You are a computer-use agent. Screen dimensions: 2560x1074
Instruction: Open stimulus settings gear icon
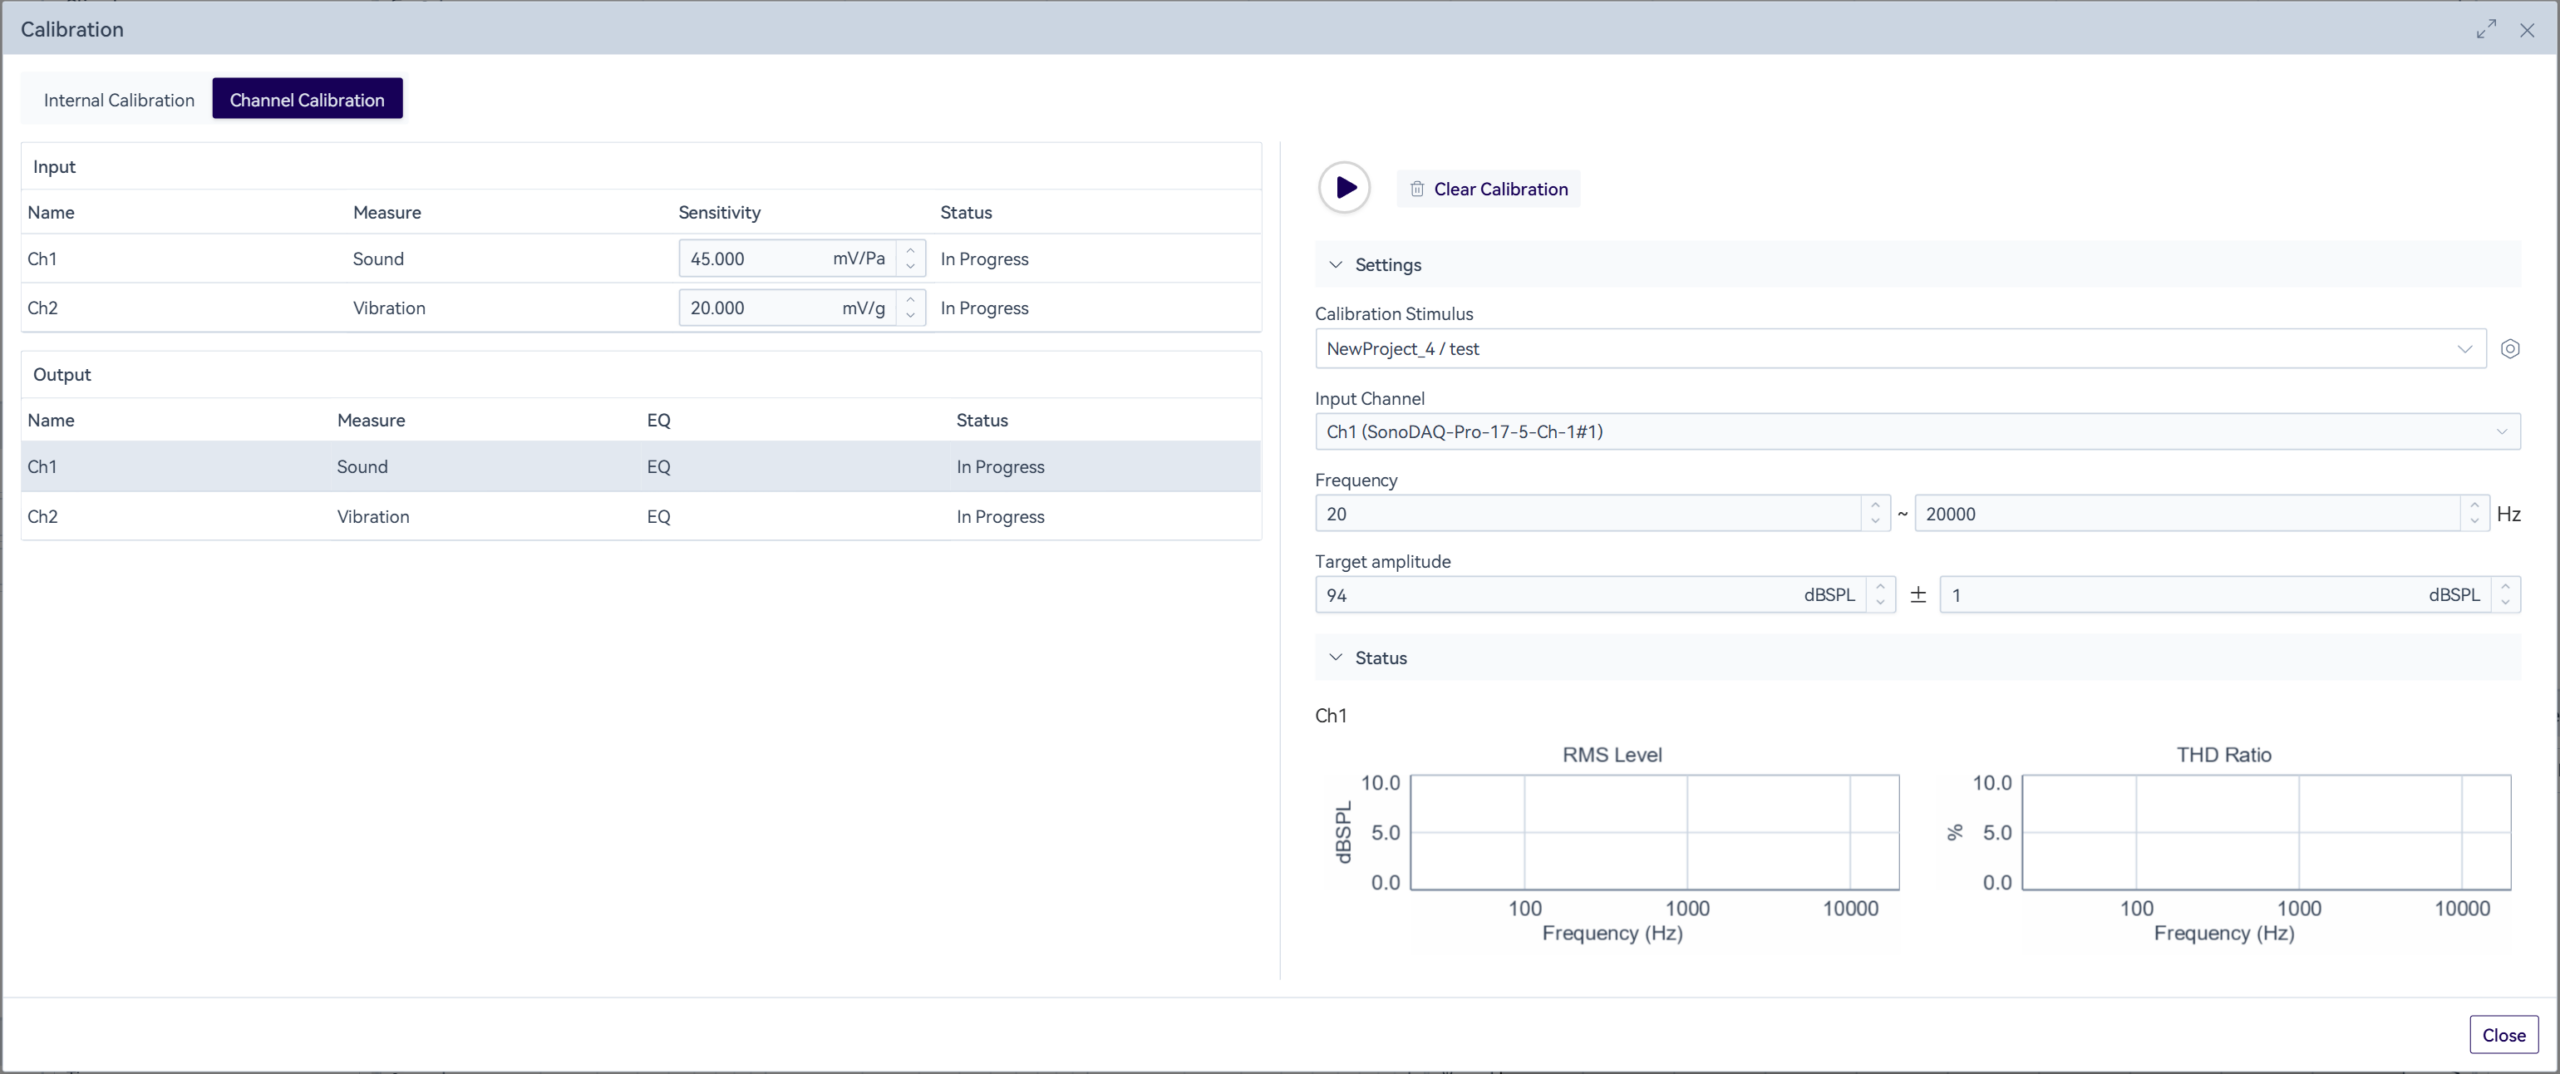pos(2509,349)
